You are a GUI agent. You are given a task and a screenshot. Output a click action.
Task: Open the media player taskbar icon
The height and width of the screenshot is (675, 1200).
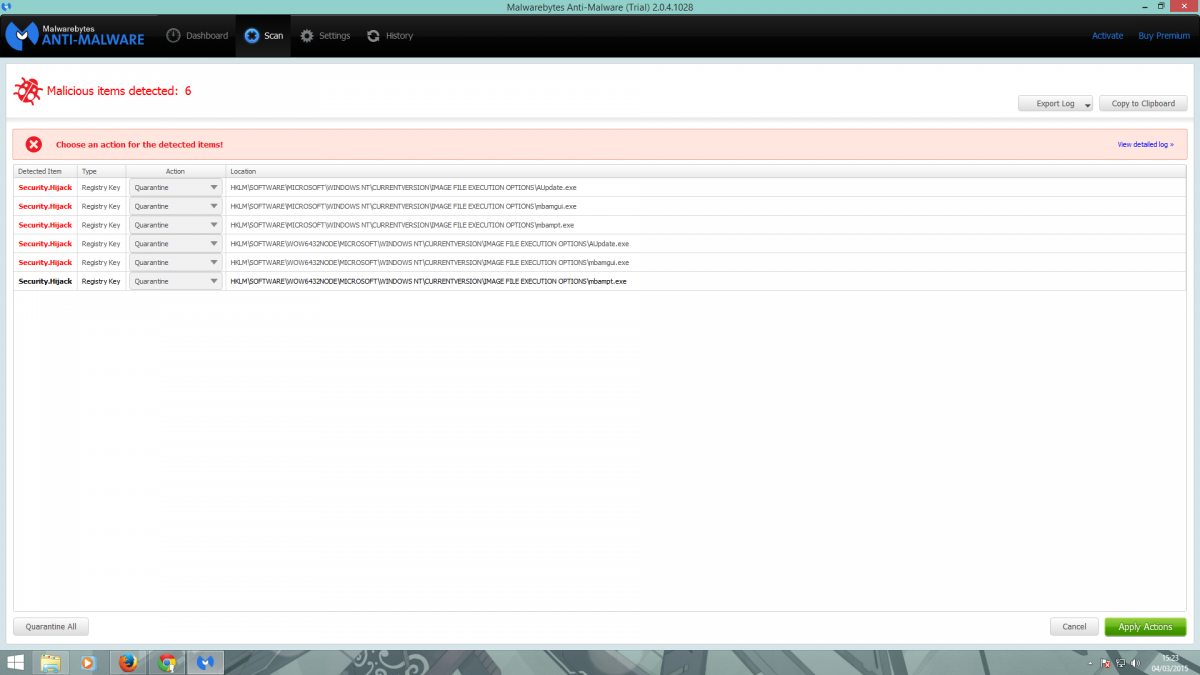(87, 662)
